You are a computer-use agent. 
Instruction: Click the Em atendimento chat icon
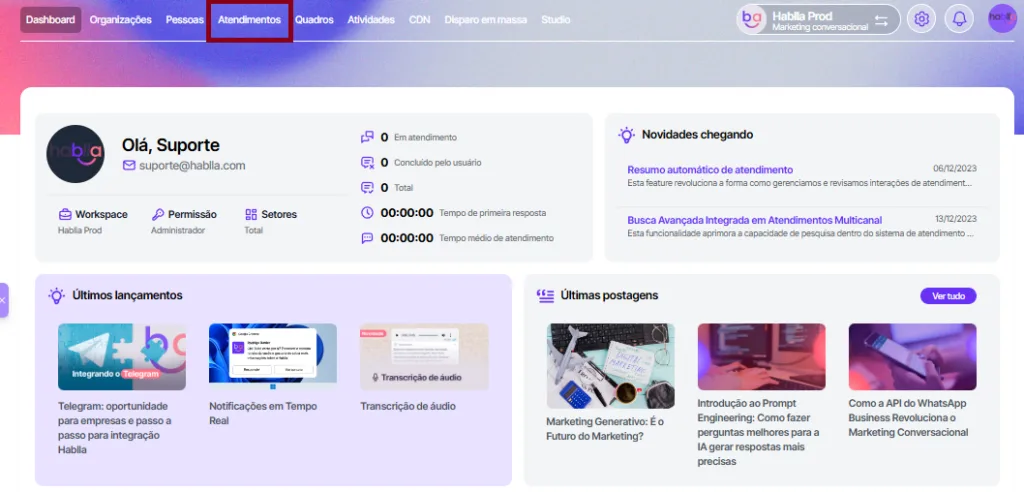tap(367, 137)
